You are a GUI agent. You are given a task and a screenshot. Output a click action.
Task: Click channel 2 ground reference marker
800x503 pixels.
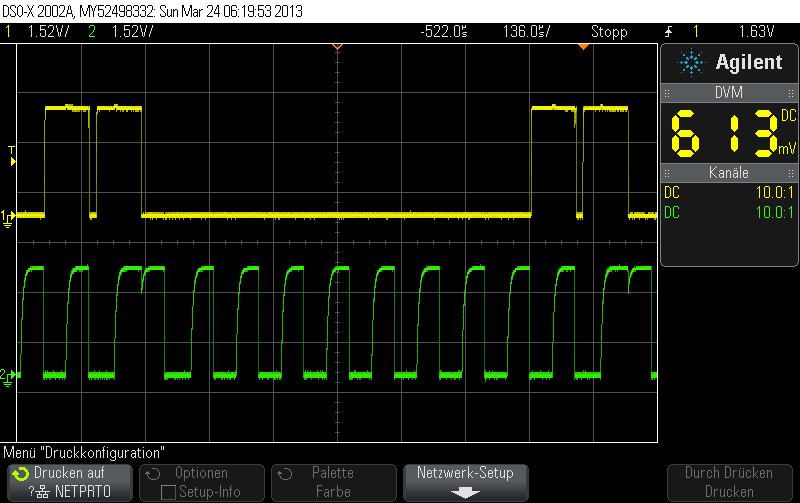pyautogui.click(x=7, y=378)
